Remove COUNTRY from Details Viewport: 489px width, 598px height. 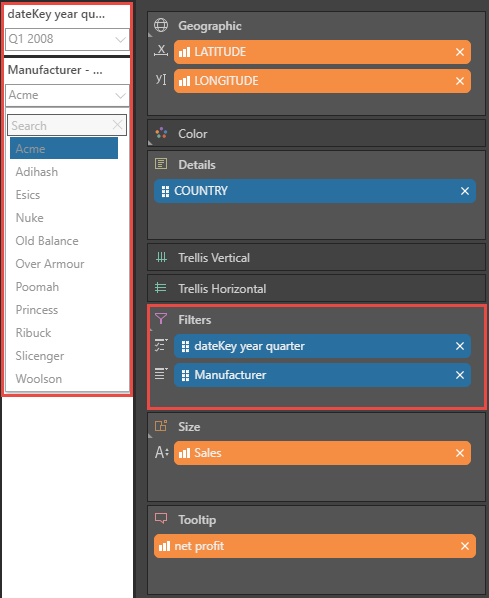[465, 191]
